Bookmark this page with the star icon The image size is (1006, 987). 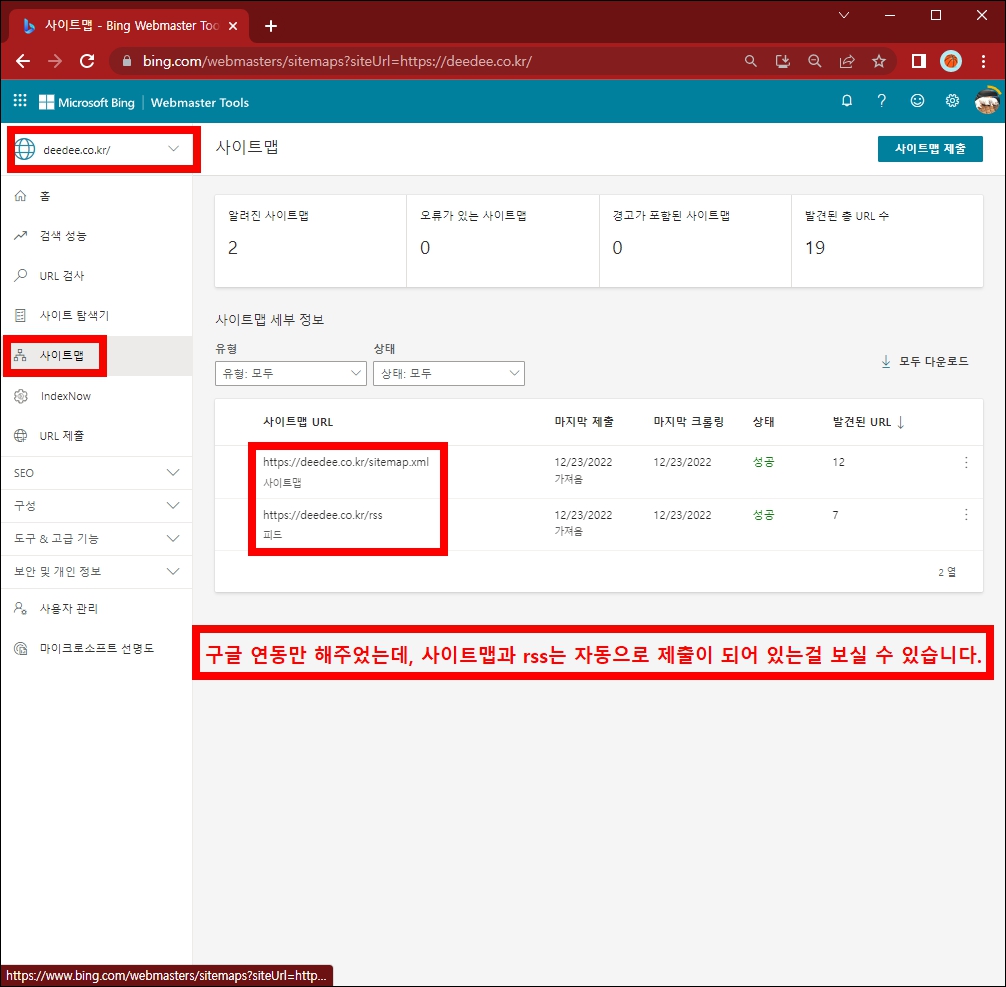[x=879, y=61]
